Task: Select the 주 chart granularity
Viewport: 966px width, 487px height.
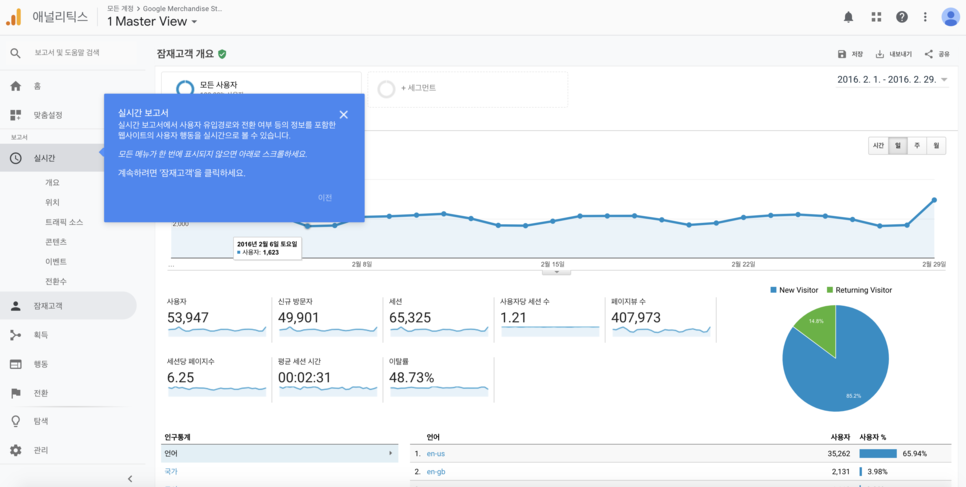Action: 917,145
